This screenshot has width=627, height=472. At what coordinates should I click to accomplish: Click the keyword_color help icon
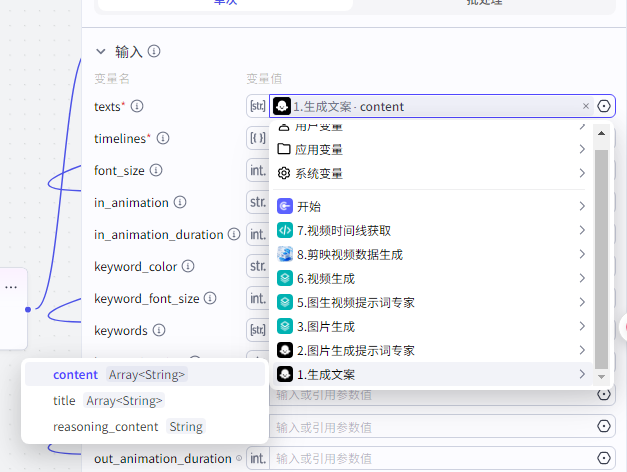pyautogui.click(x=187, y=267)
